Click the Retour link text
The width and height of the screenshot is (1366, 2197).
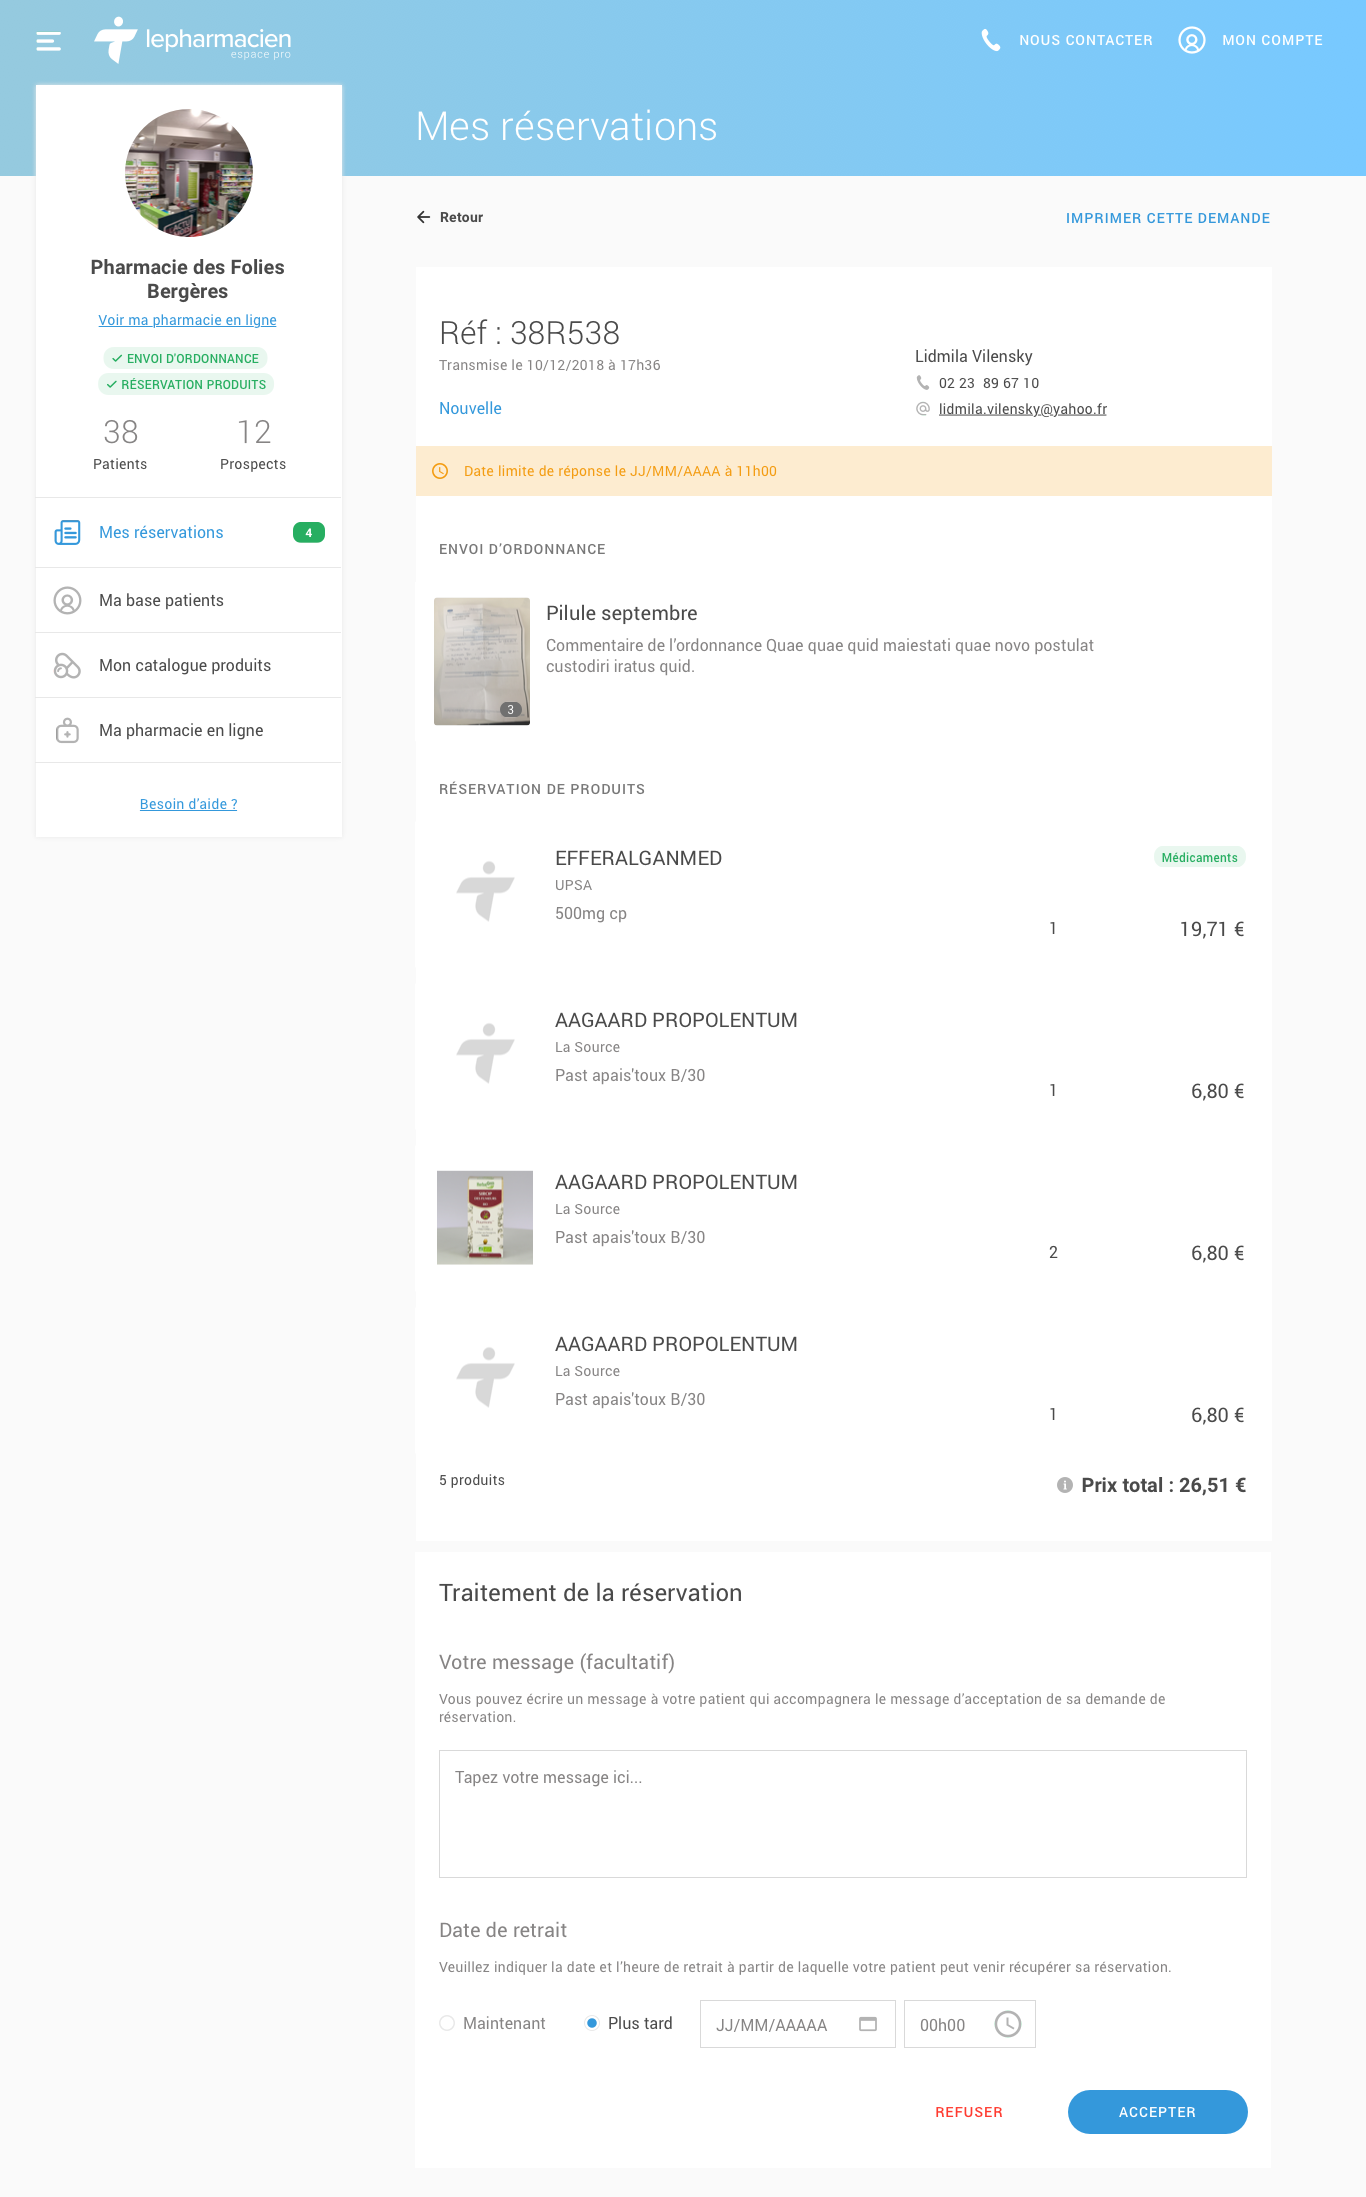[x=461, y=217]
